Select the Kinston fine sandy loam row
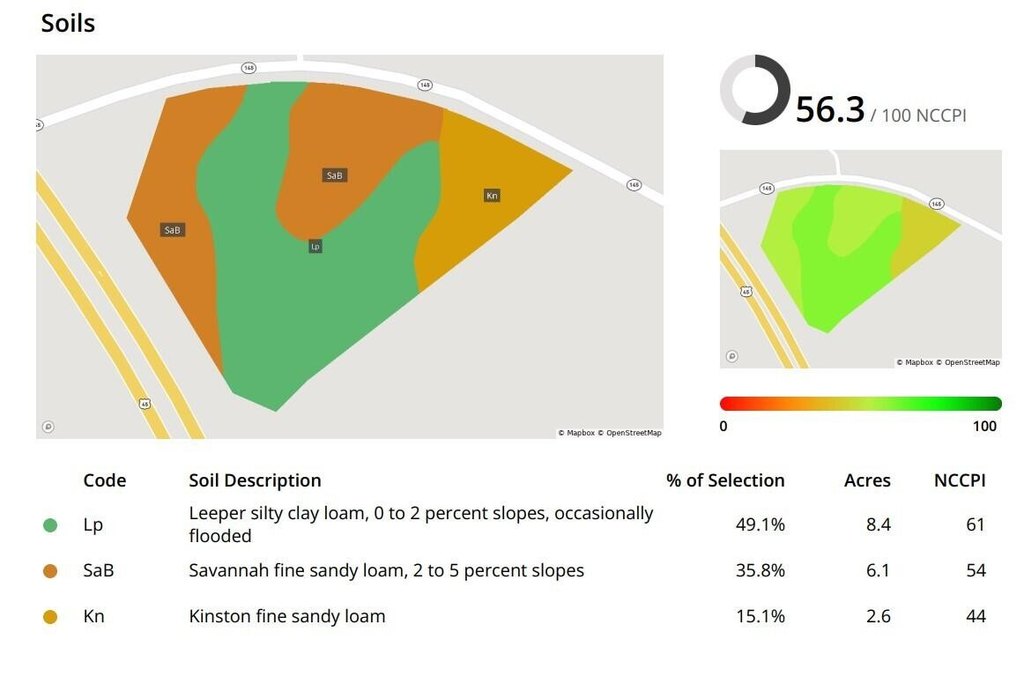The height and width of the screenshot is (699, 1024). point(514,616)
